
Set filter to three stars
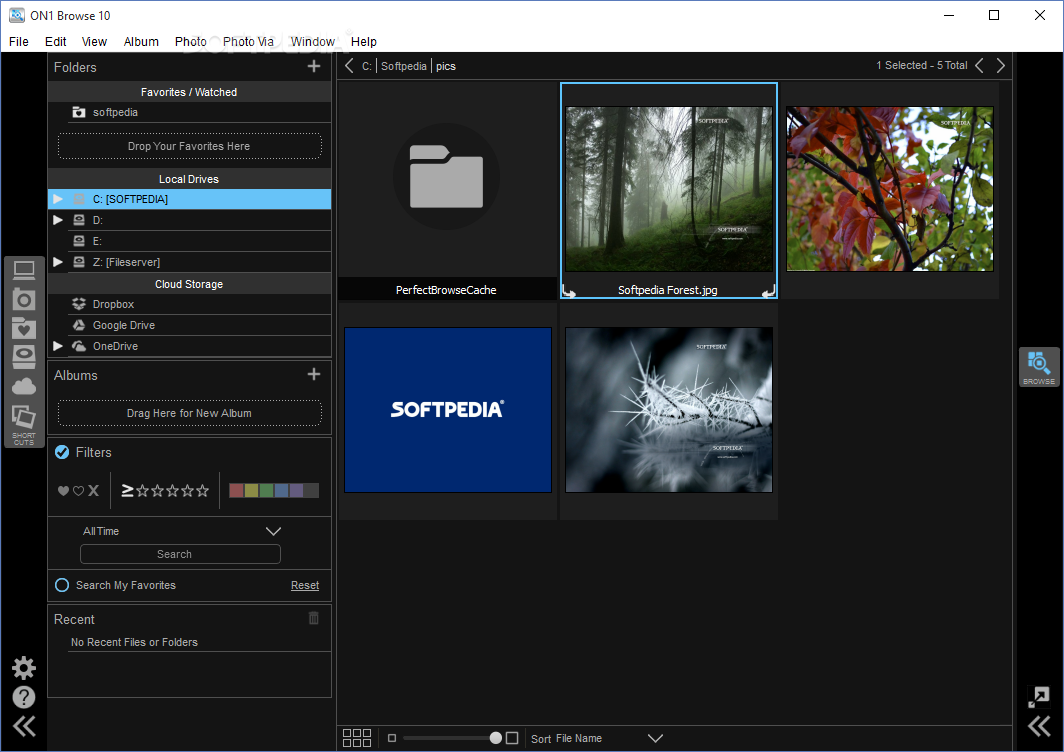click(172, 491)
